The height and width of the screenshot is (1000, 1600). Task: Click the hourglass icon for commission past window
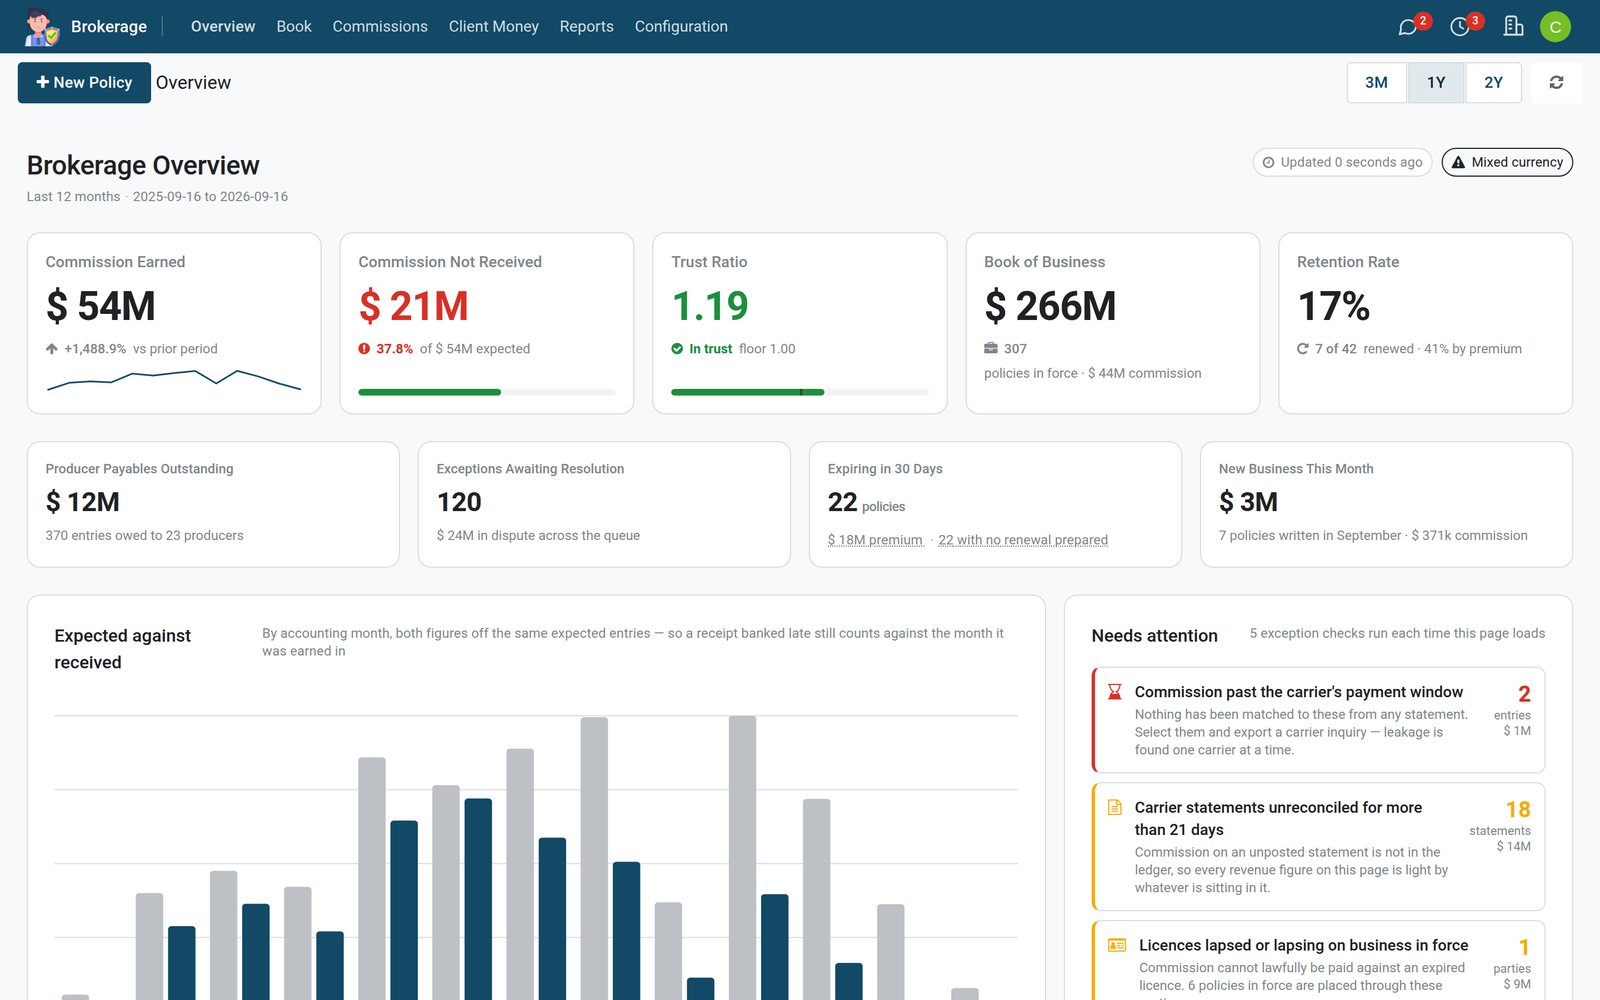1114,692
